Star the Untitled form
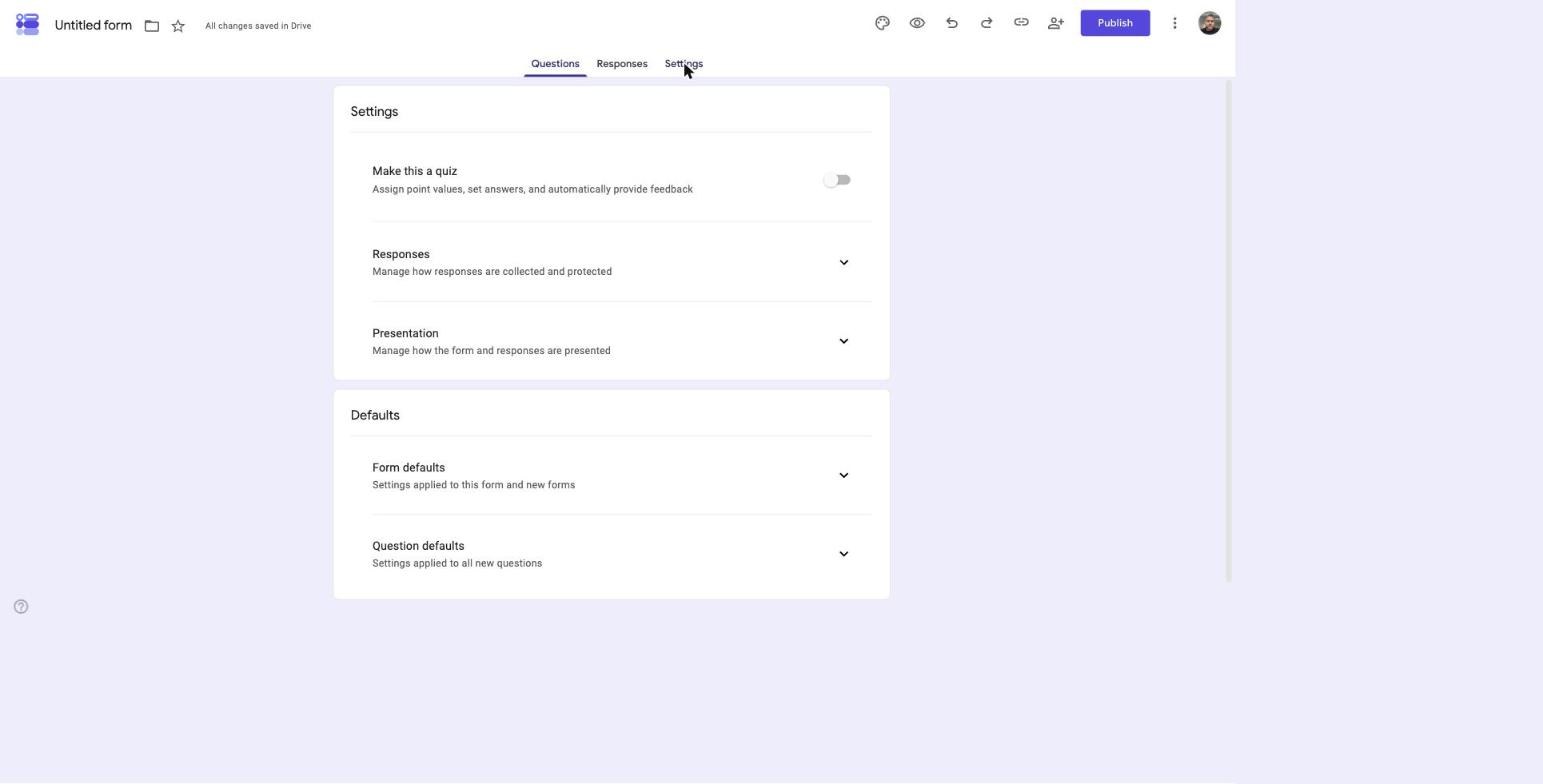The image size is (1543, 784). [178, 26]
